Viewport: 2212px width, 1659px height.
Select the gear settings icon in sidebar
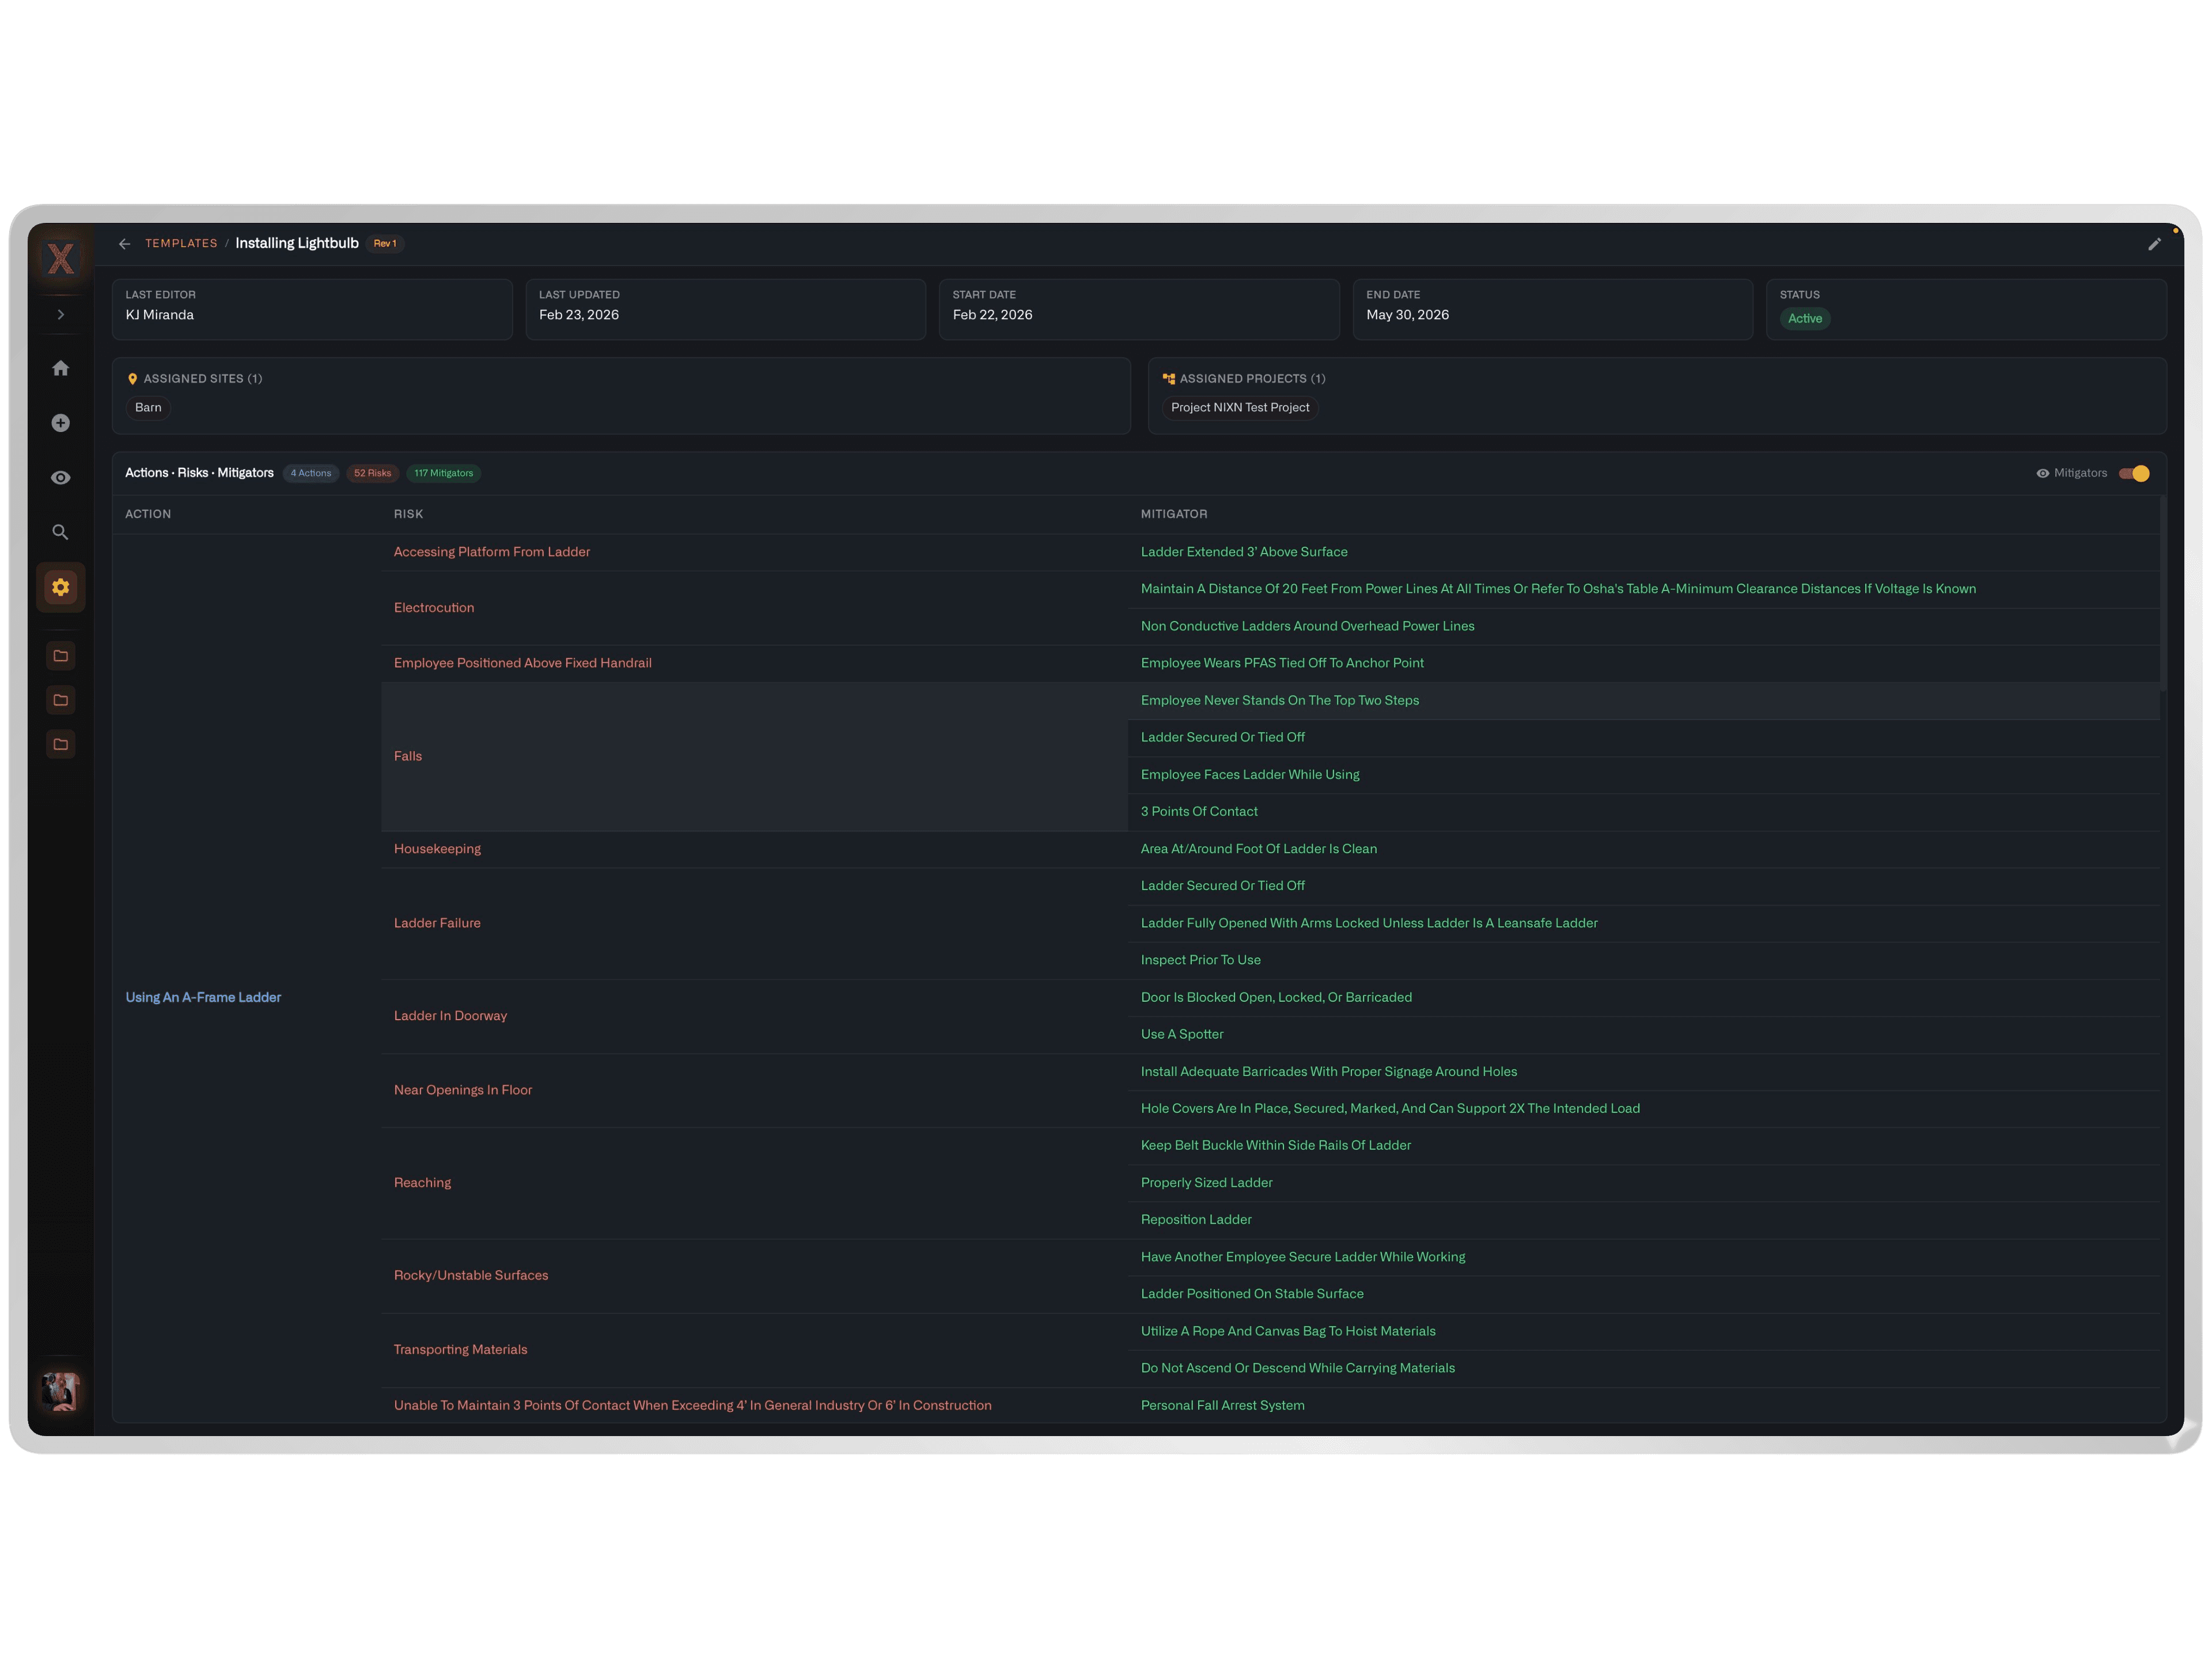[x=61, y=587]
